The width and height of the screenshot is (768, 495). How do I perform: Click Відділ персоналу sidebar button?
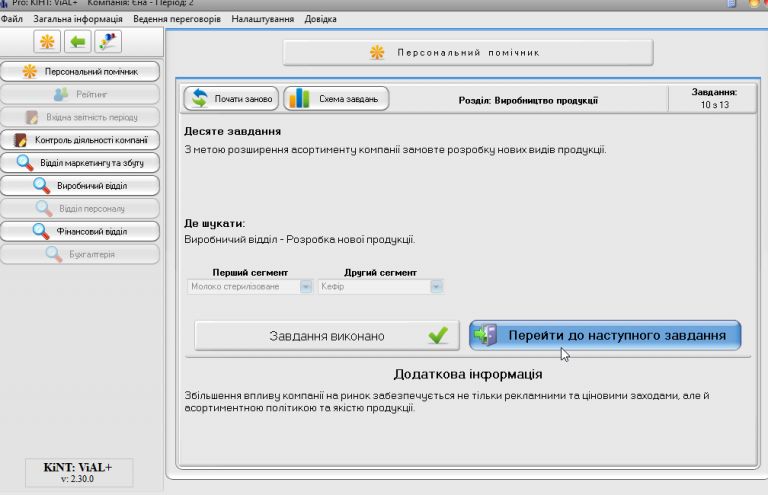pos(80,209)
